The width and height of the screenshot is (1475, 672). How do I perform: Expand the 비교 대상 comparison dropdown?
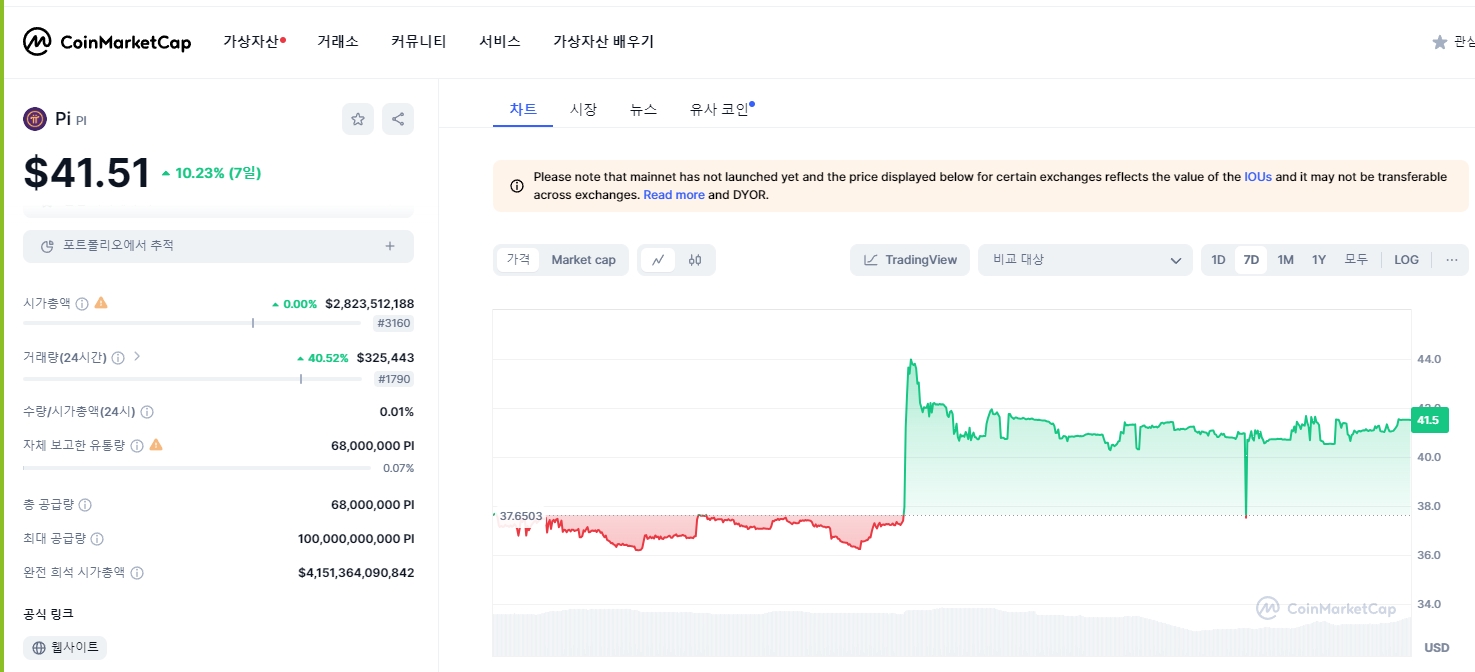coord(1085,259)
